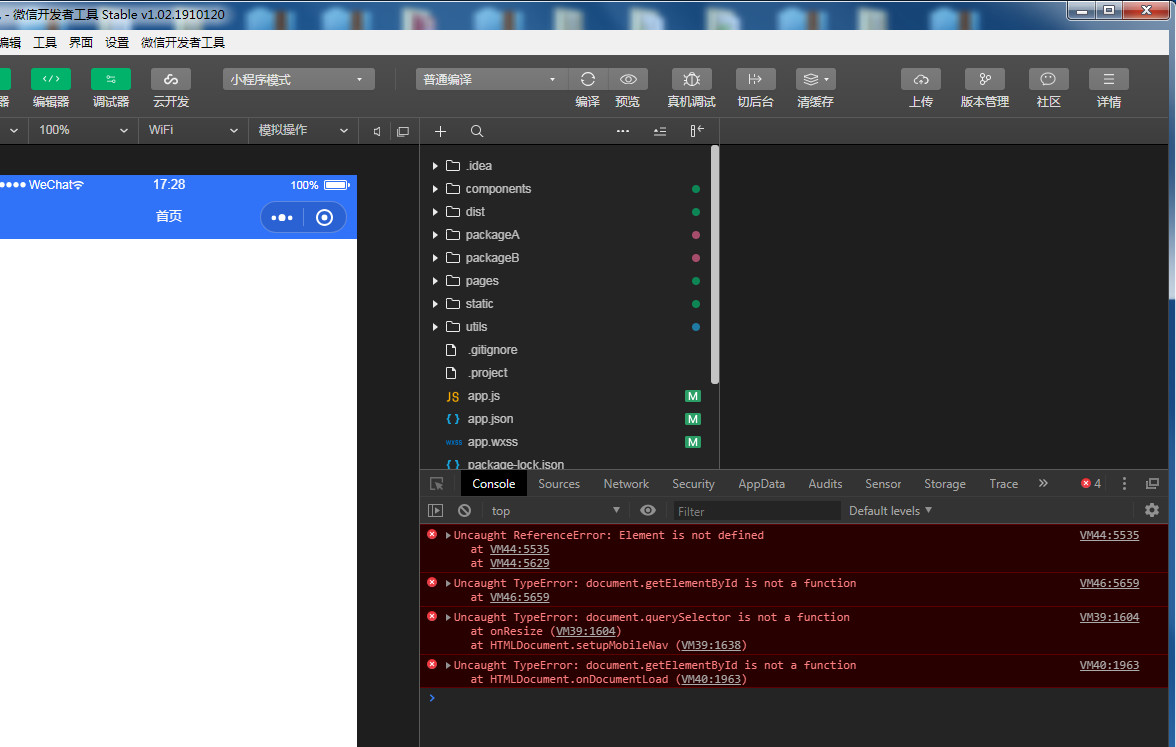Screen dimensions: 1176x747
Task: Open the Default levels dropdown
Action: 890,511
